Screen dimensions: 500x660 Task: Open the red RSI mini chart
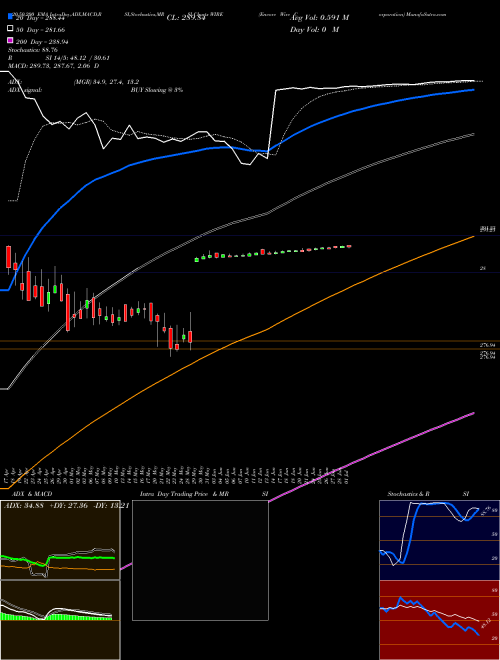(x=439, y=620)
